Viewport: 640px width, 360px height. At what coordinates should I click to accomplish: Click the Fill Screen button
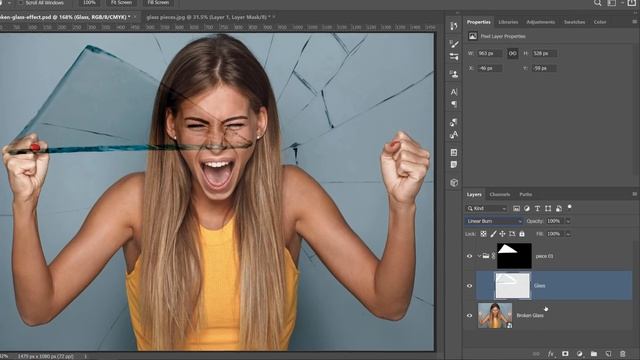tap(158, 2)
